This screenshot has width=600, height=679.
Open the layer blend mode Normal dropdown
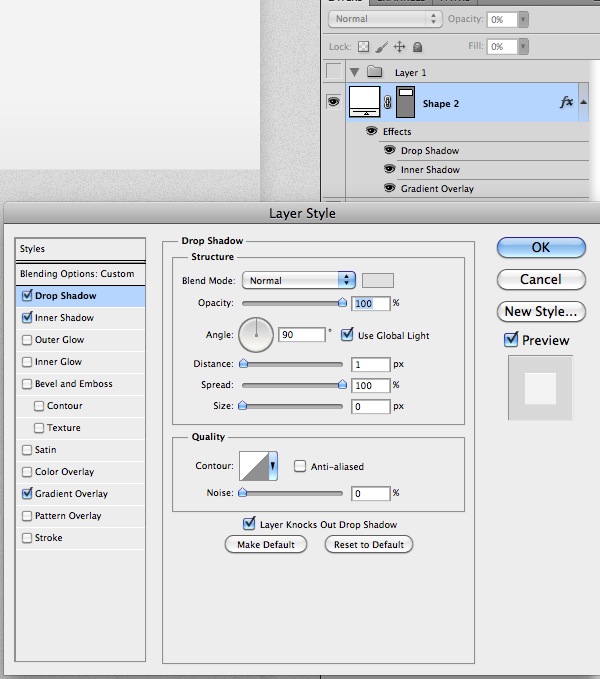pos(385,19)
